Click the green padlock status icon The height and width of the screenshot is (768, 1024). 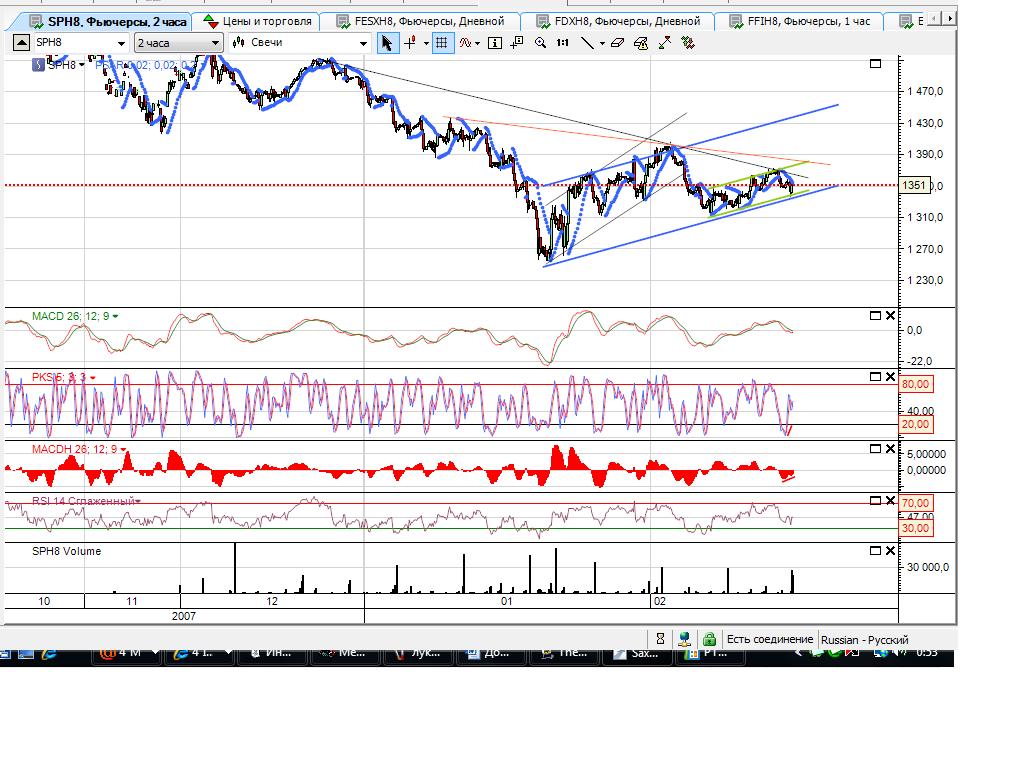(x=709, y=639)
